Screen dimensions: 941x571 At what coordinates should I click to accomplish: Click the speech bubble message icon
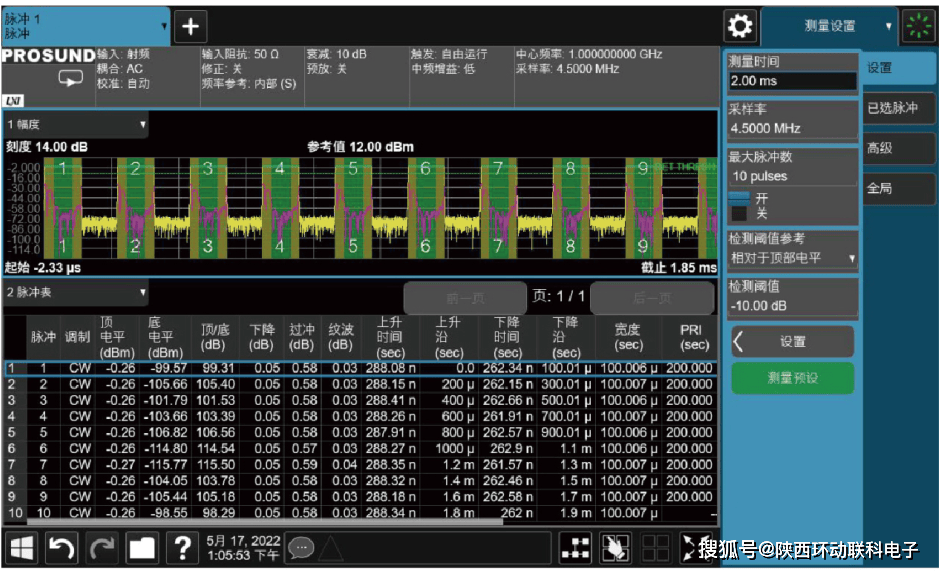click(x=301, y=548)
